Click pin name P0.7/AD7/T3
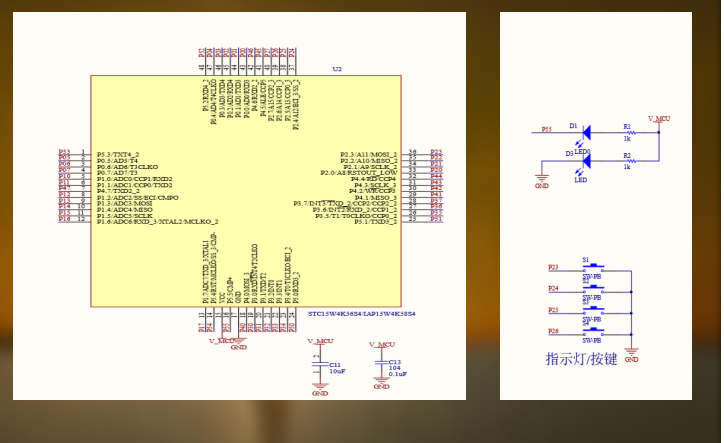The width and height of the screenshot is (724, 443). 117,173
